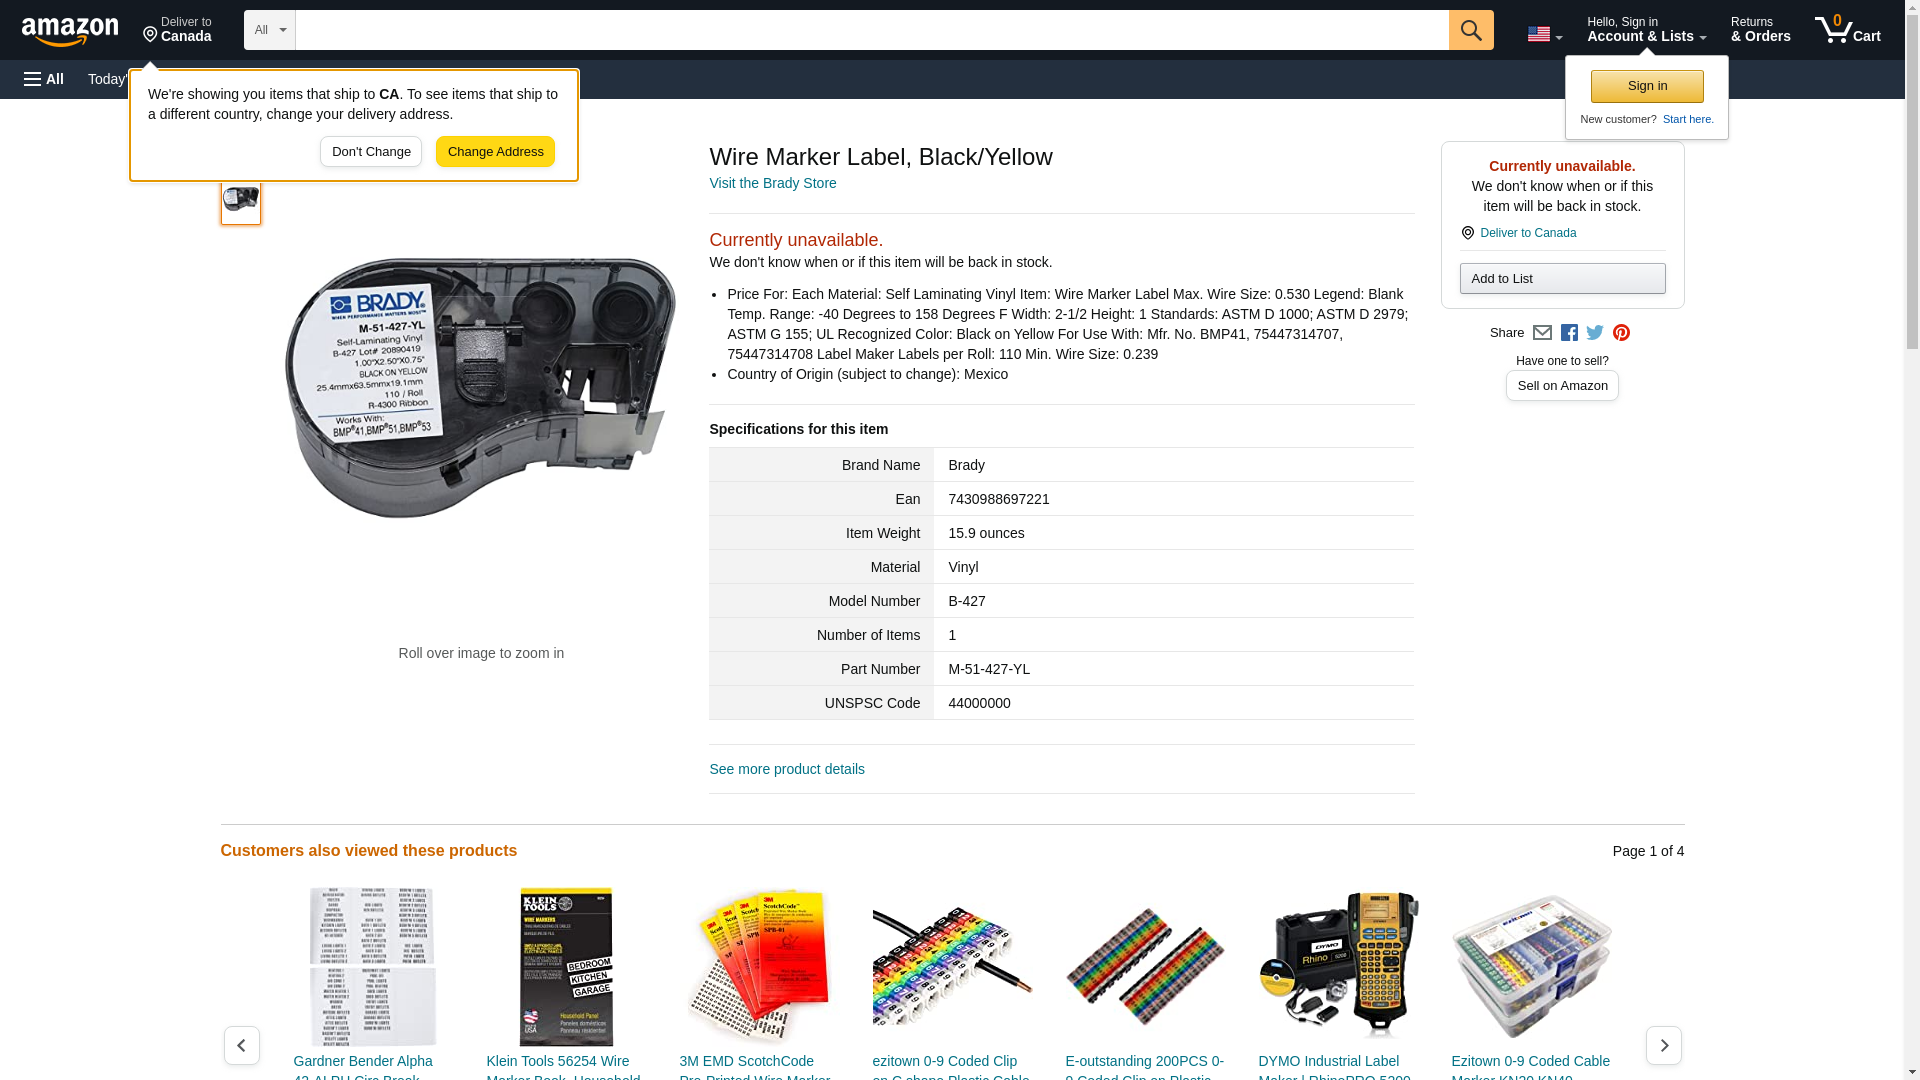Image resolution: width=1920 pixels, height=1080 pixels.
Task: Expand the Add to List dropdown
Action: 1562,279
